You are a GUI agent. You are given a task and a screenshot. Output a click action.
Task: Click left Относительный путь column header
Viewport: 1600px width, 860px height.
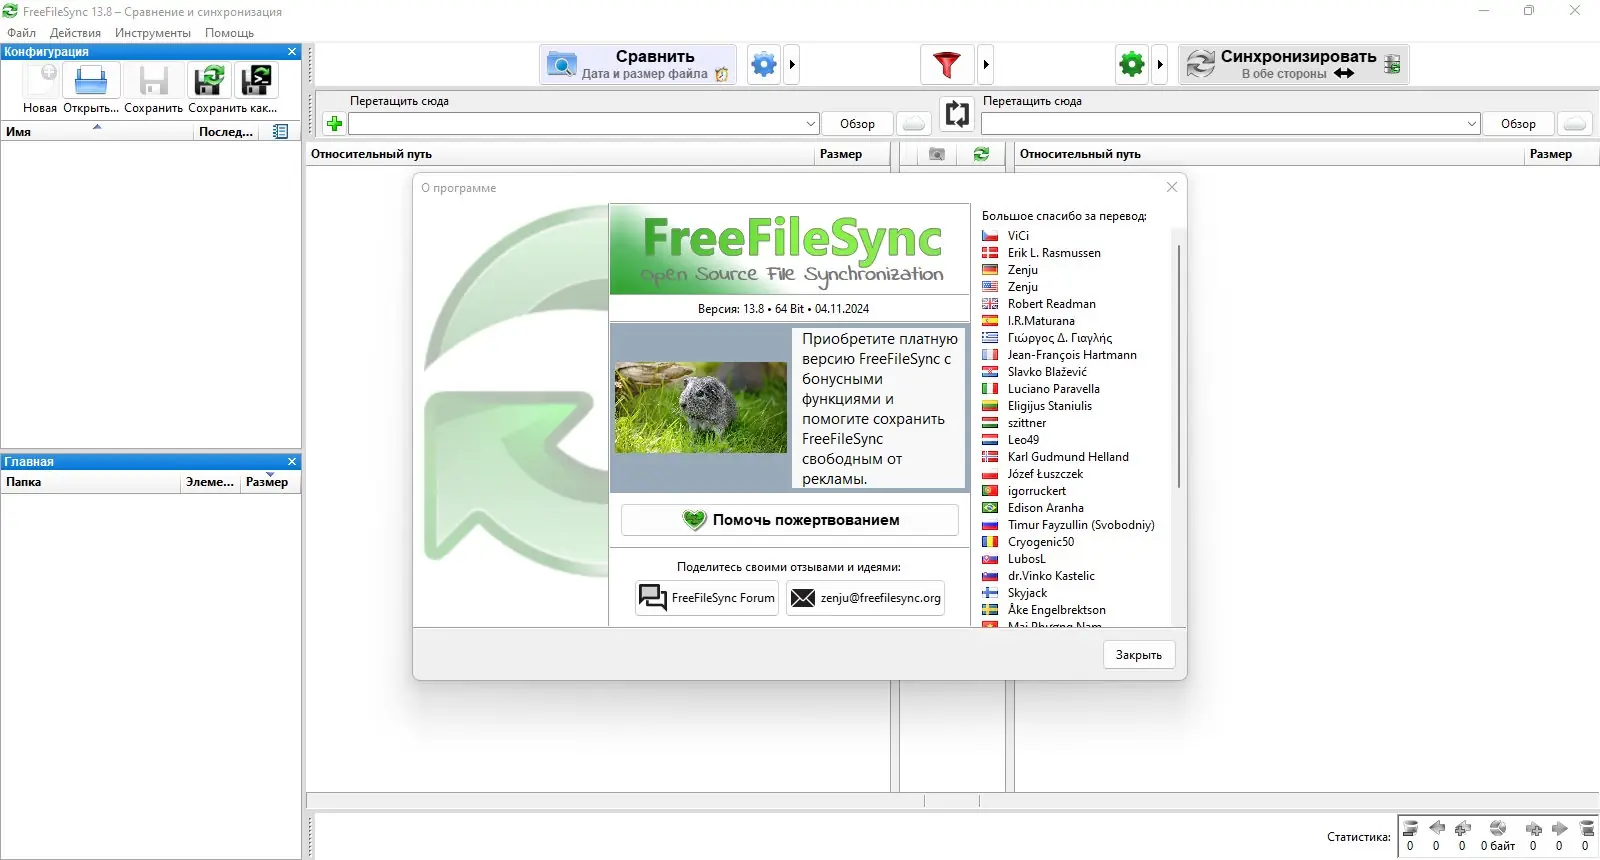559,154
